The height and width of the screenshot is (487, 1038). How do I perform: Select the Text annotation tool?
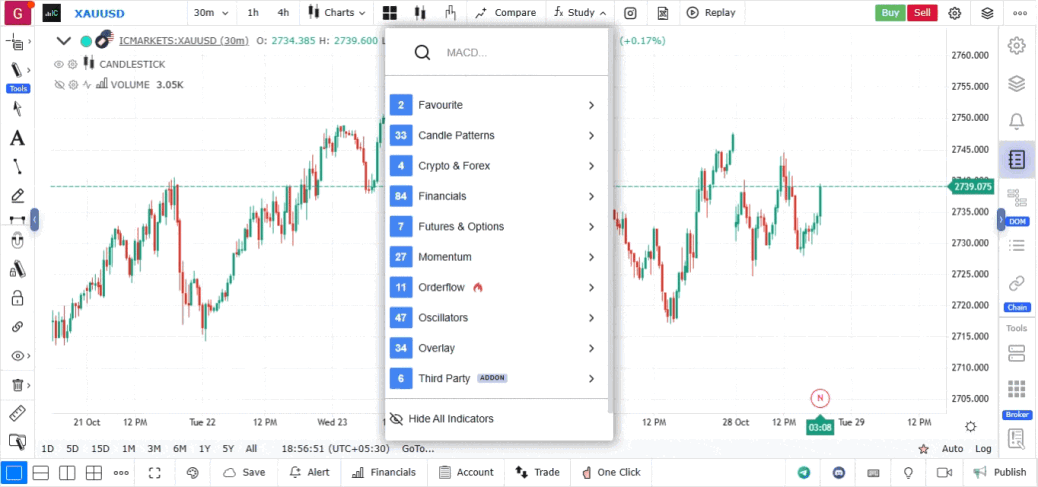tap(17, 138)
